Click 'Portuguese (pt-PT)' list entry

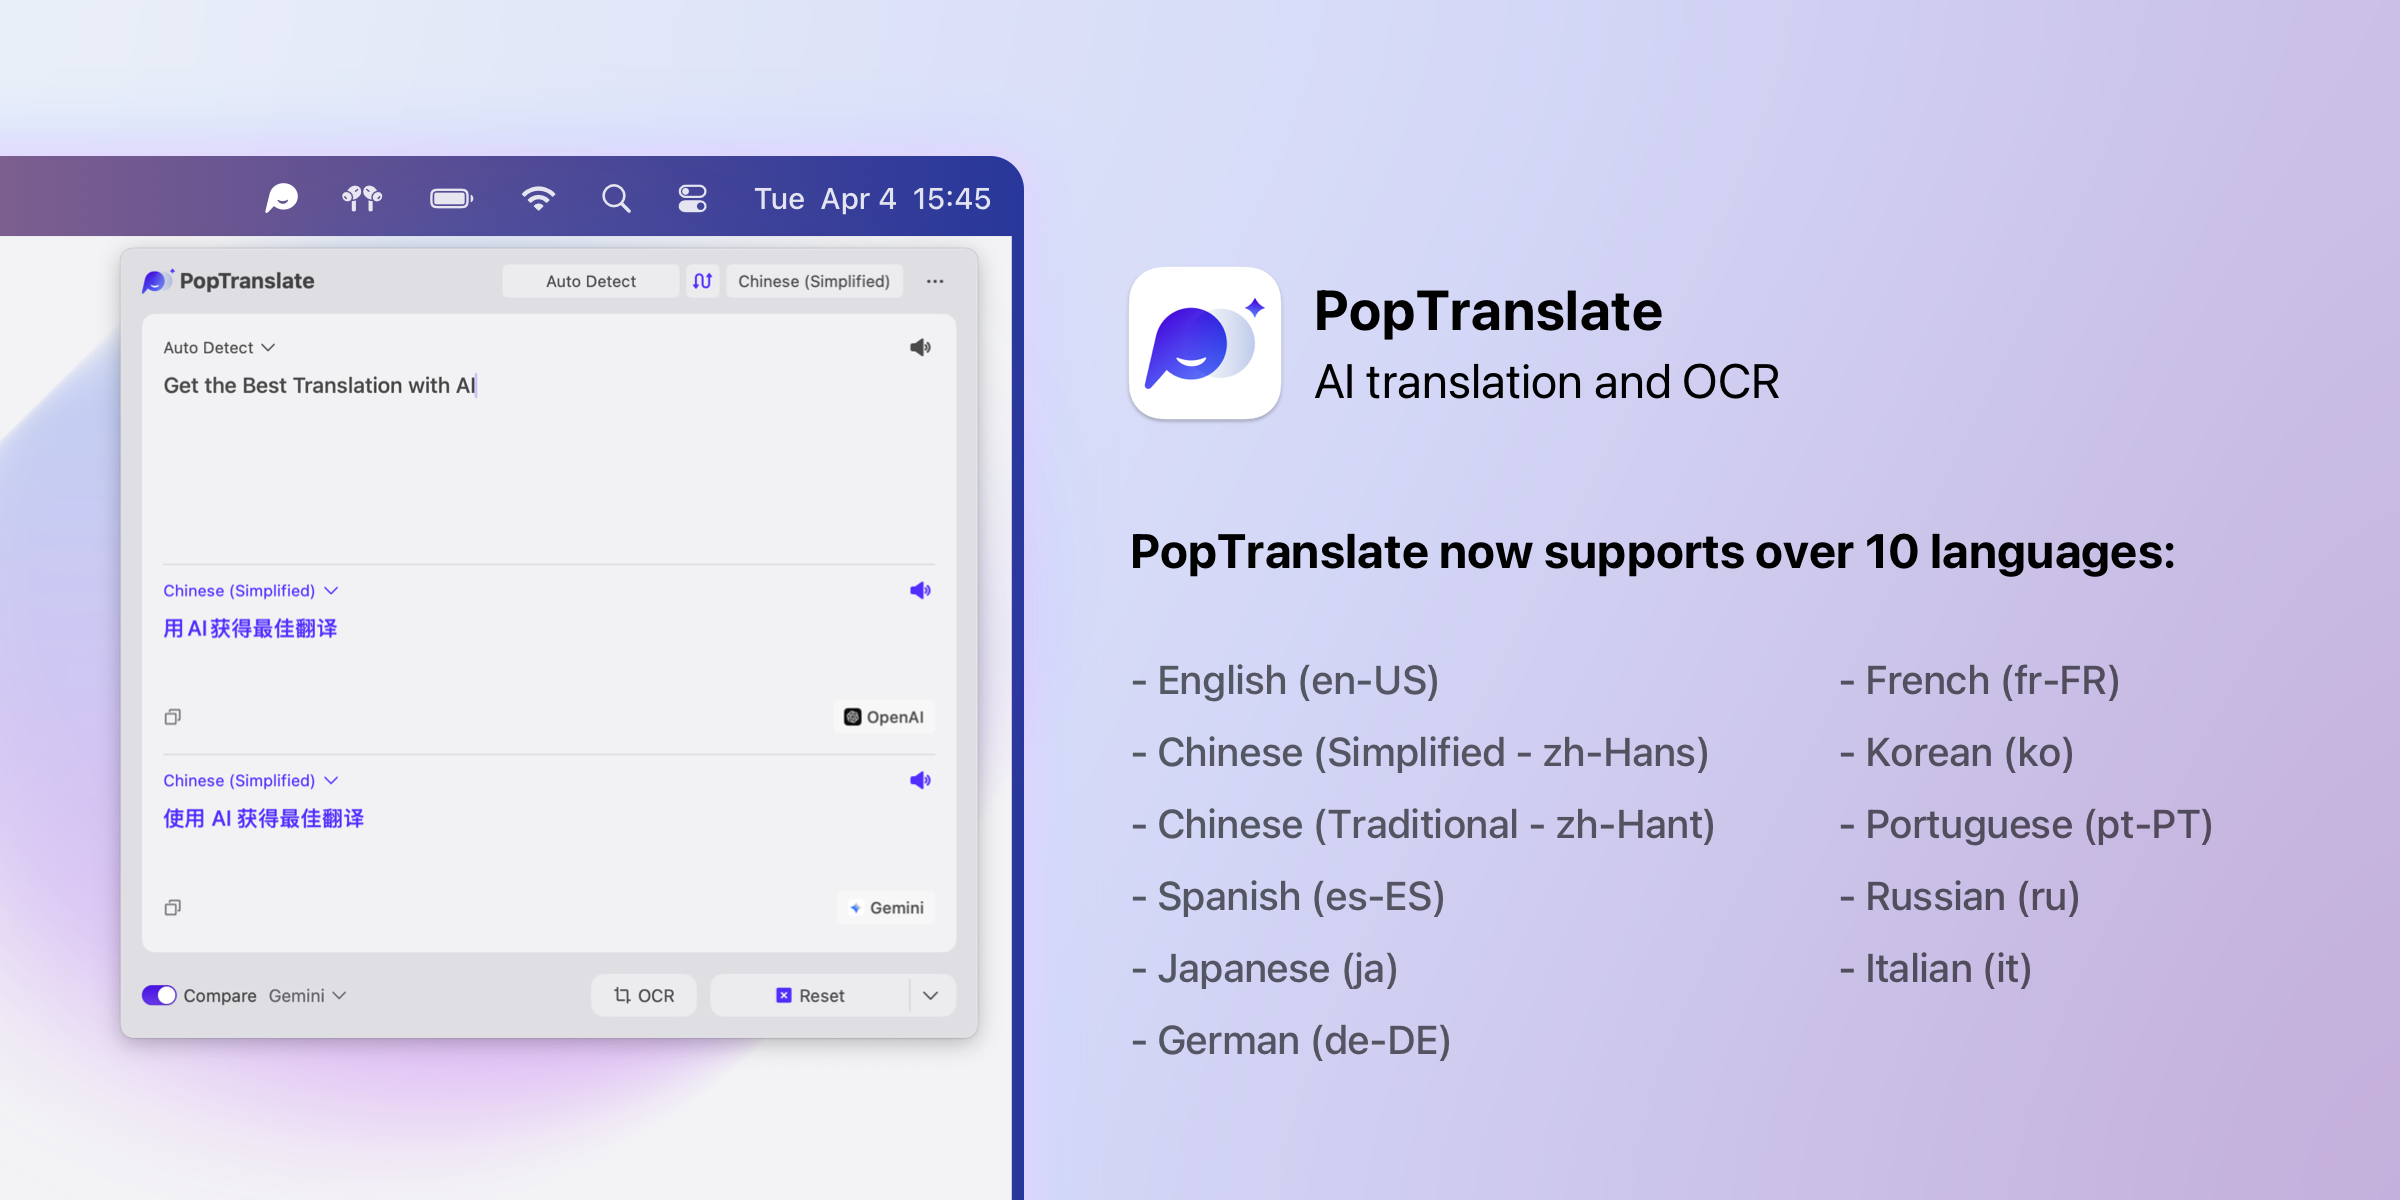(2026, 825)
